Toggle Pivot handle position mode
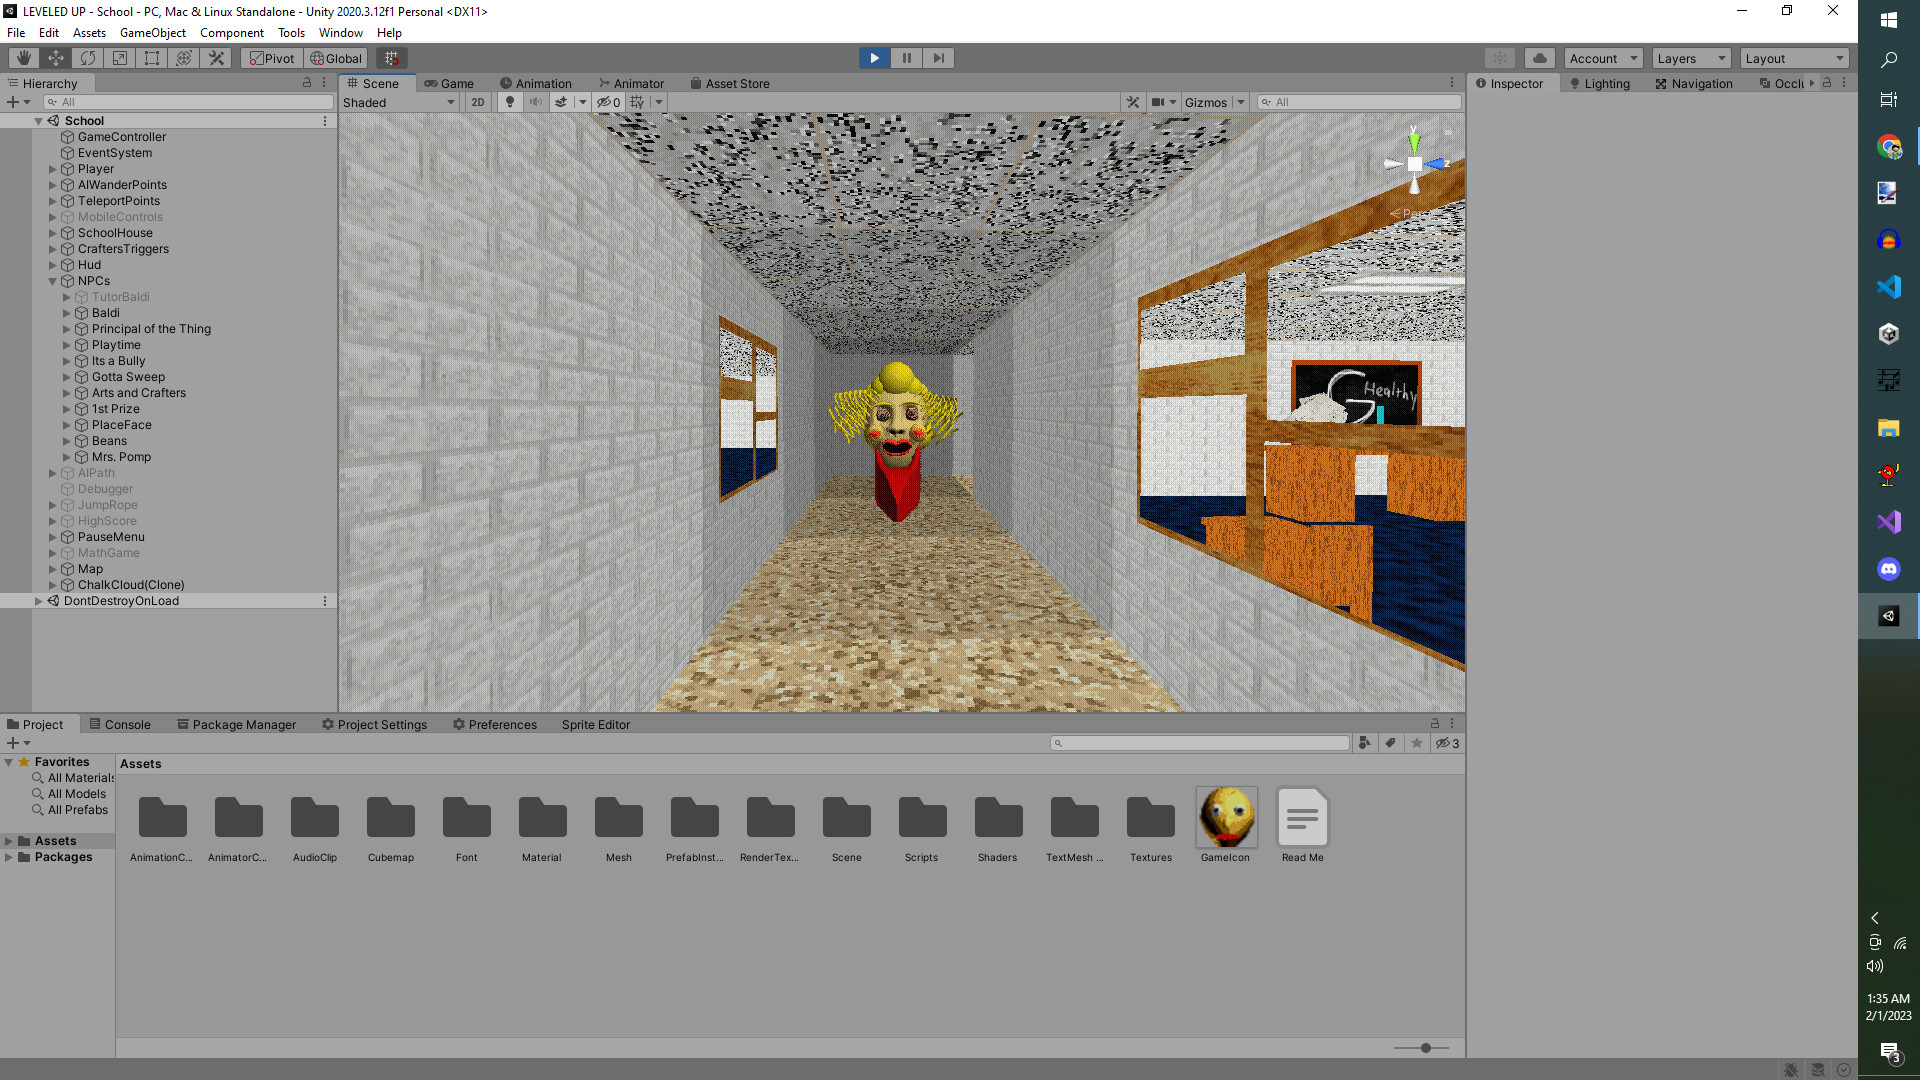The height and width of the screenshot is (1080, 1920). pos(271,57)
